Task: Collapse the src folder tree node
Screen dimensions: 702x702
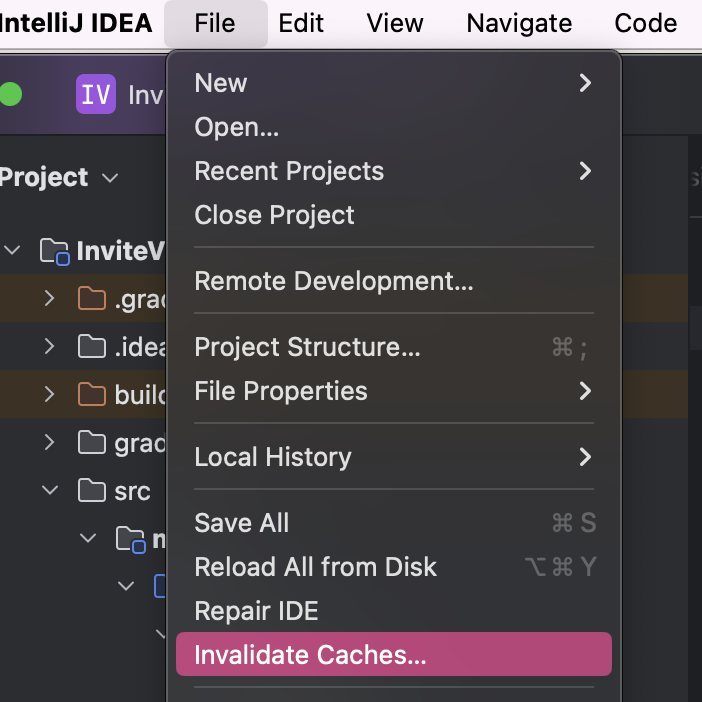Action: pos(49,491)
